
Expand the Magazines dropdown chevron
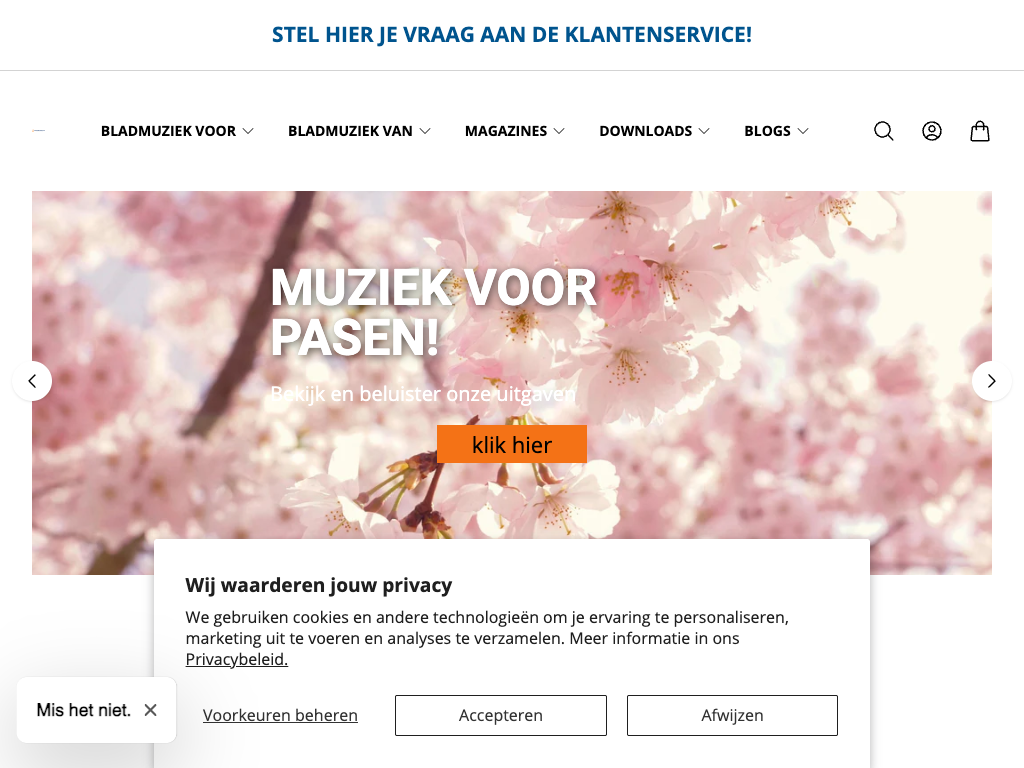click(x=559, y=131)
